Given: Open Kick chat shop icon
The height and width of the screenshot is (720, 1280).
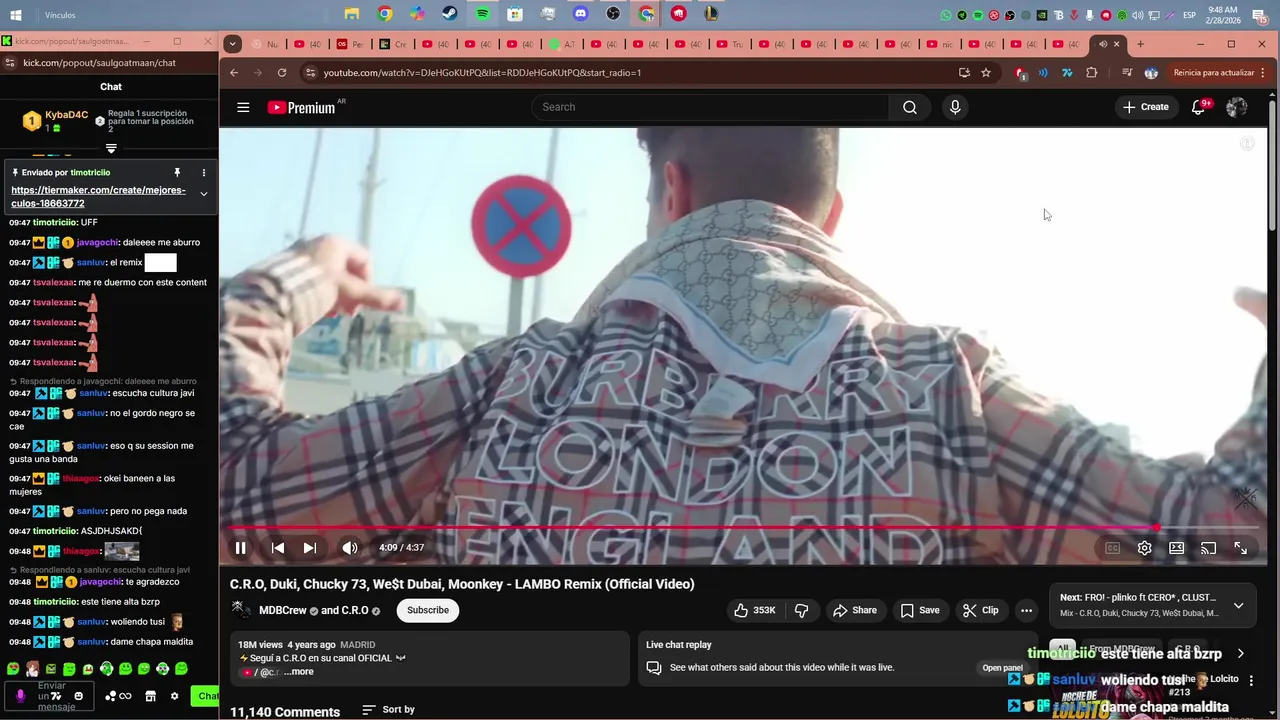Looking at the screenshot, I should 150,696.
